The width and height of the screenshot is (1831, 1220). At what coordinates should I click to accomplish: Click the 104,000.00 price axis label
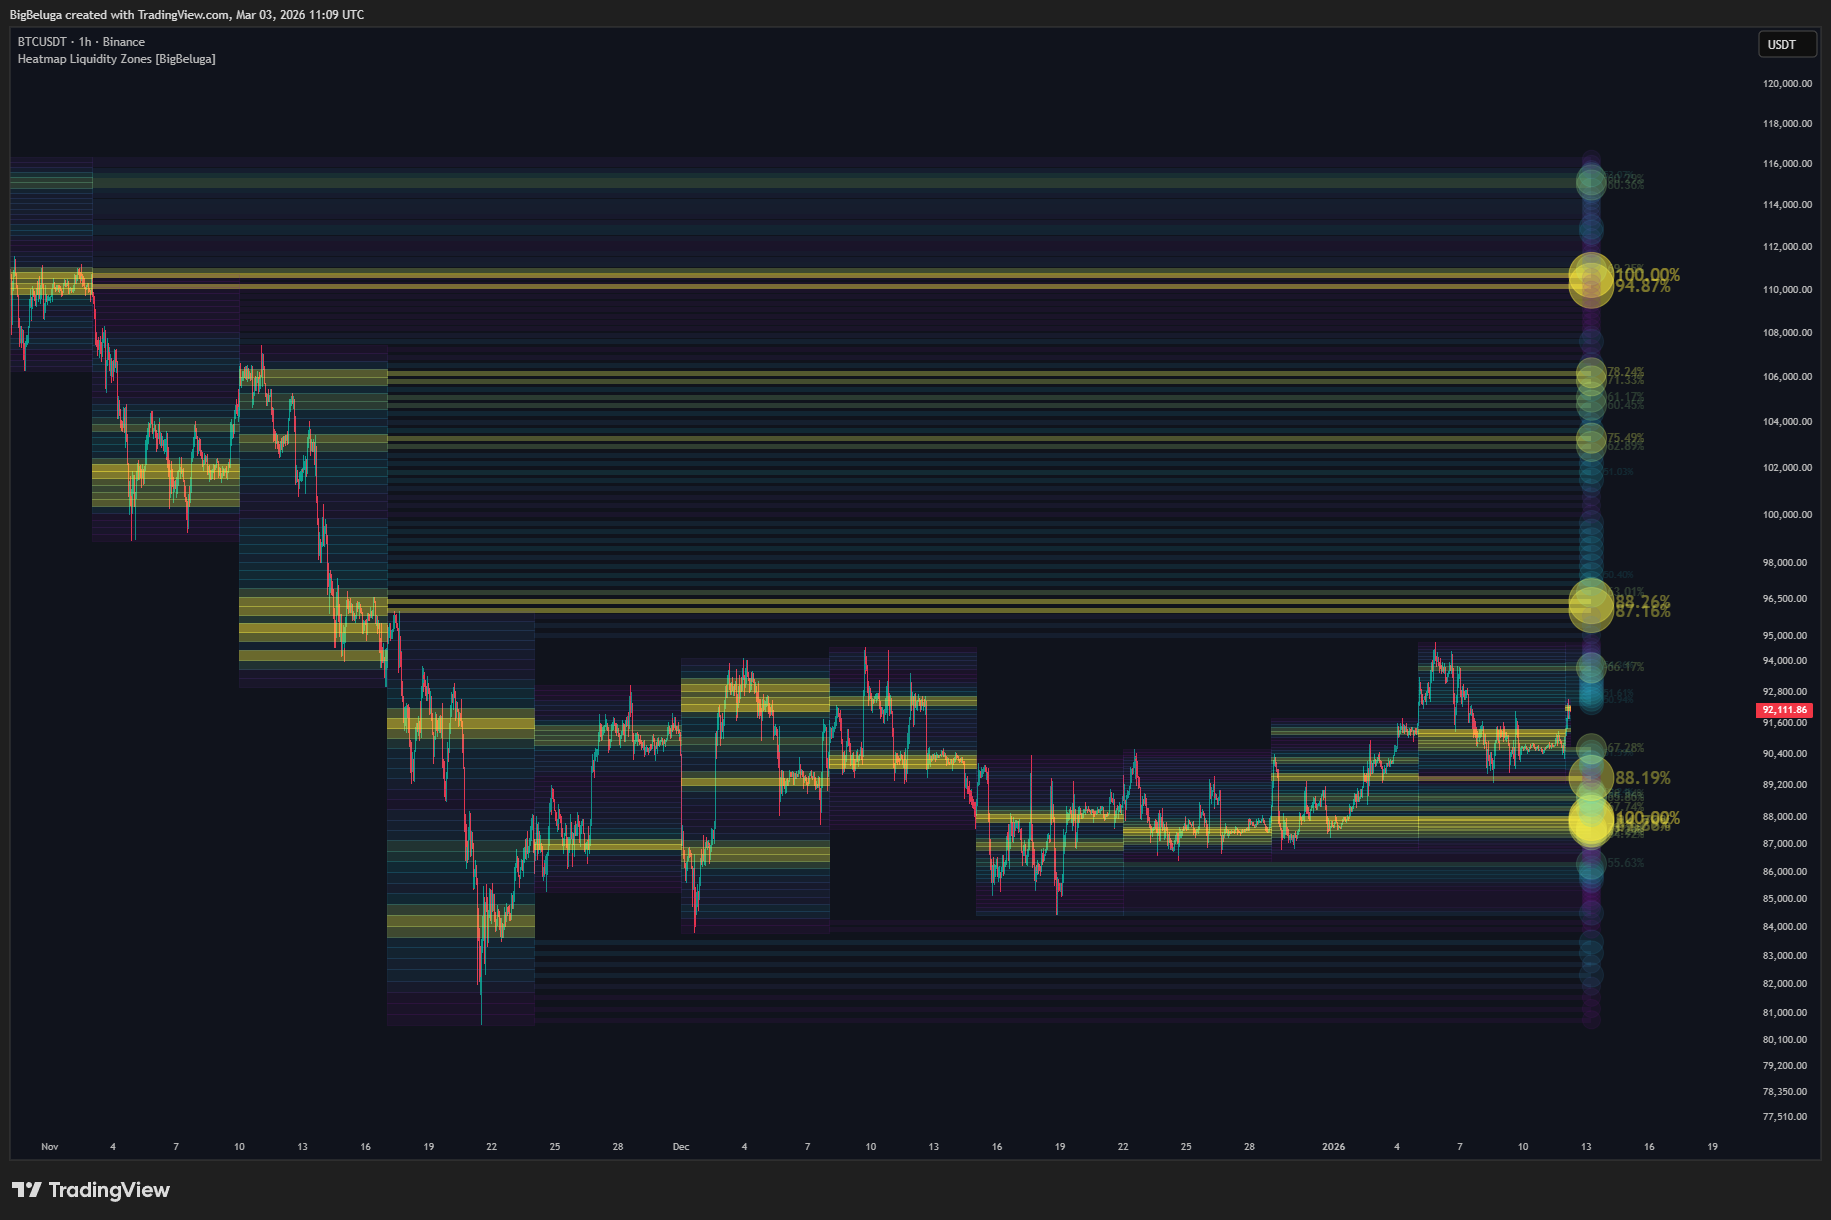coord(1787,422)
